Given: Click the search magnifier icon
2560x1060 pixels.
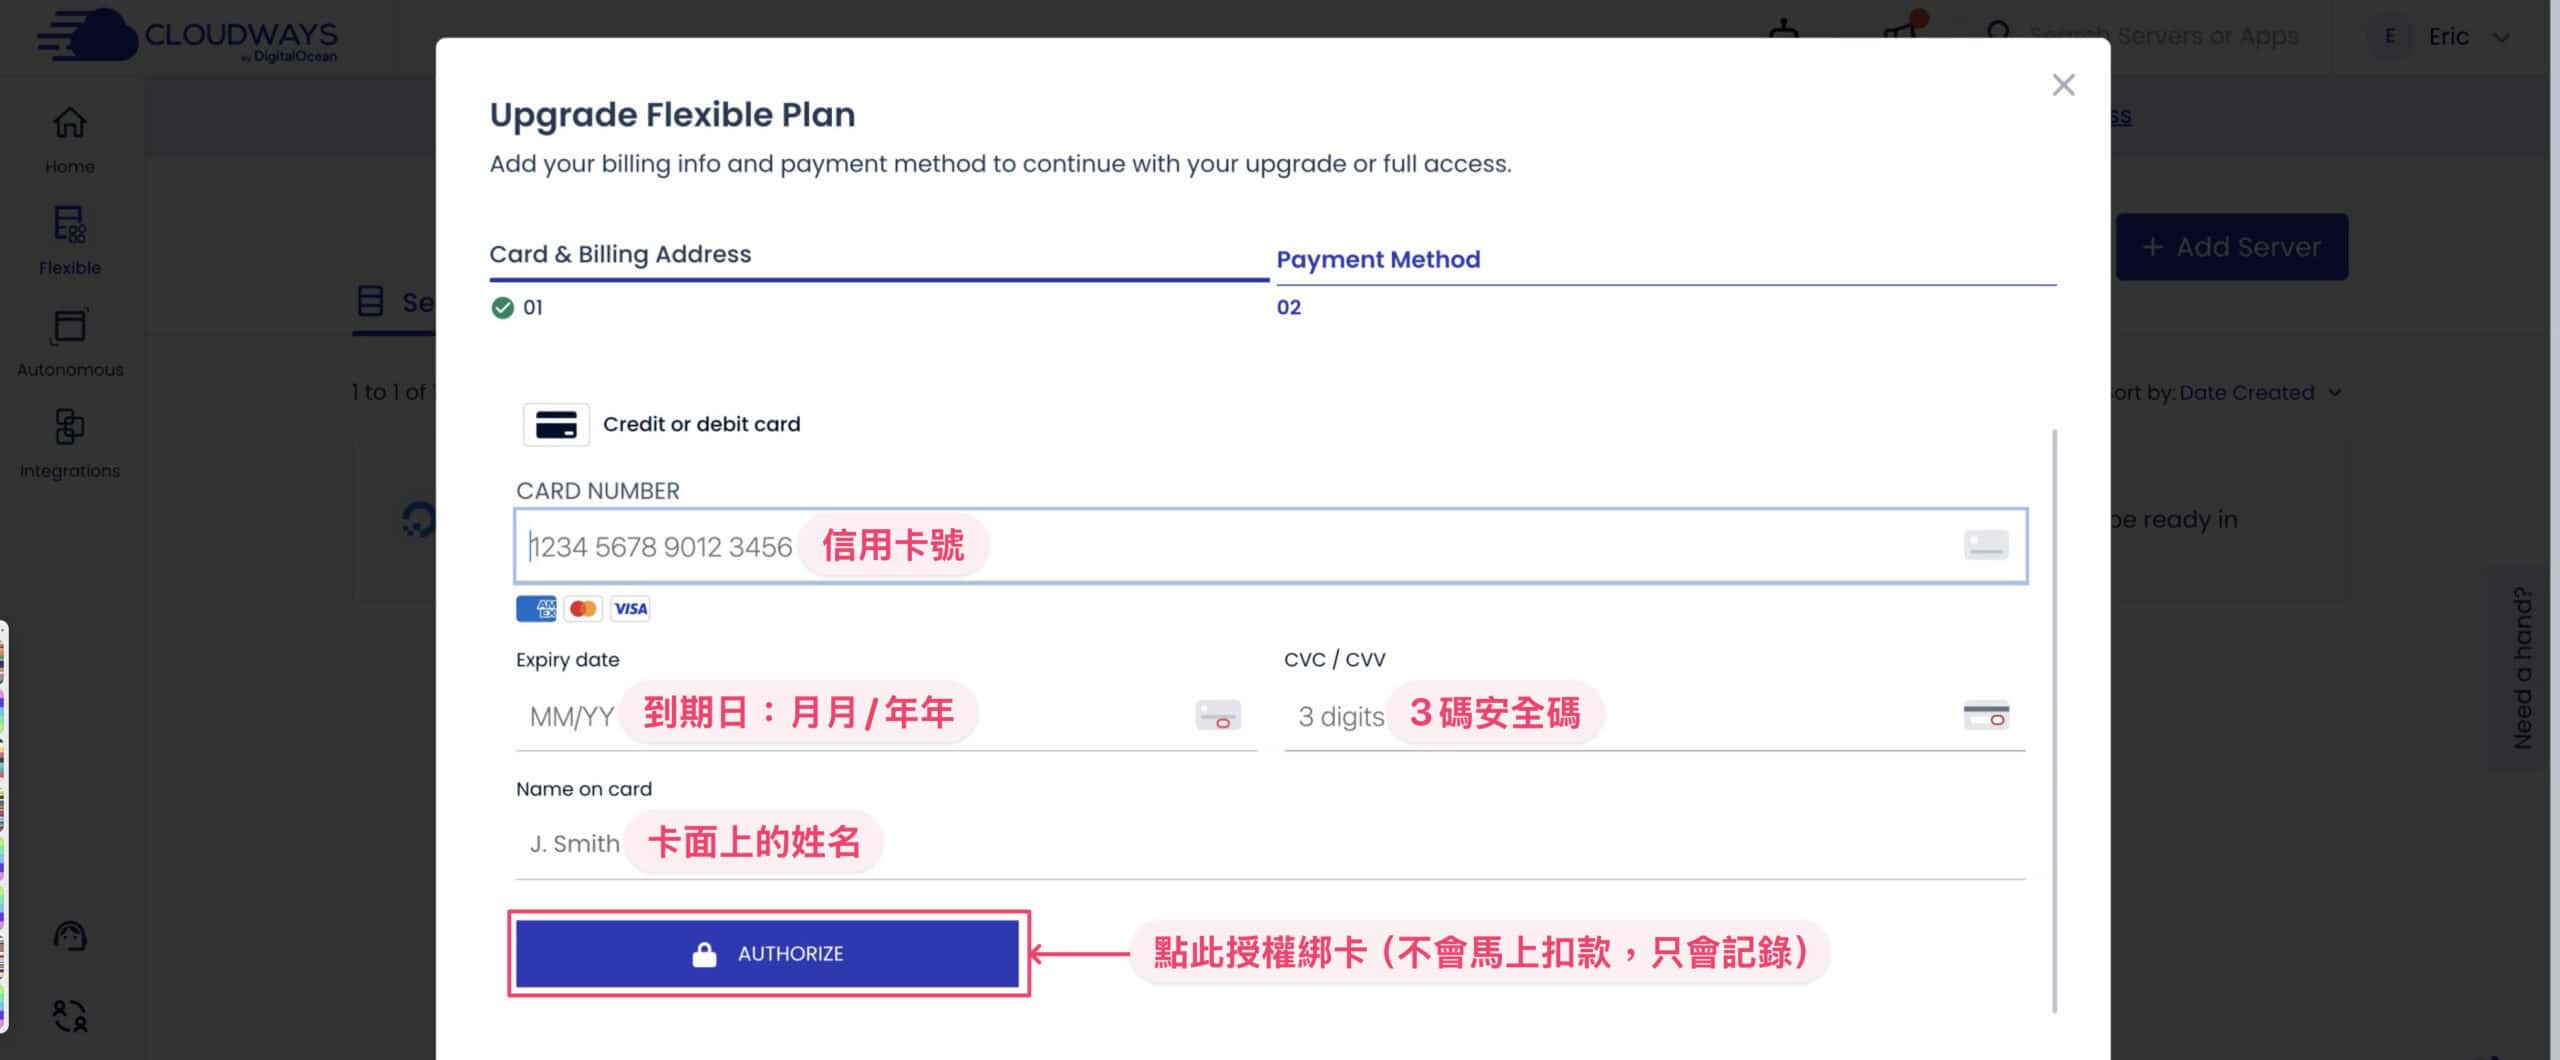Looking at the screenshot, I should pyautogui.click(x=1998, y=35).
